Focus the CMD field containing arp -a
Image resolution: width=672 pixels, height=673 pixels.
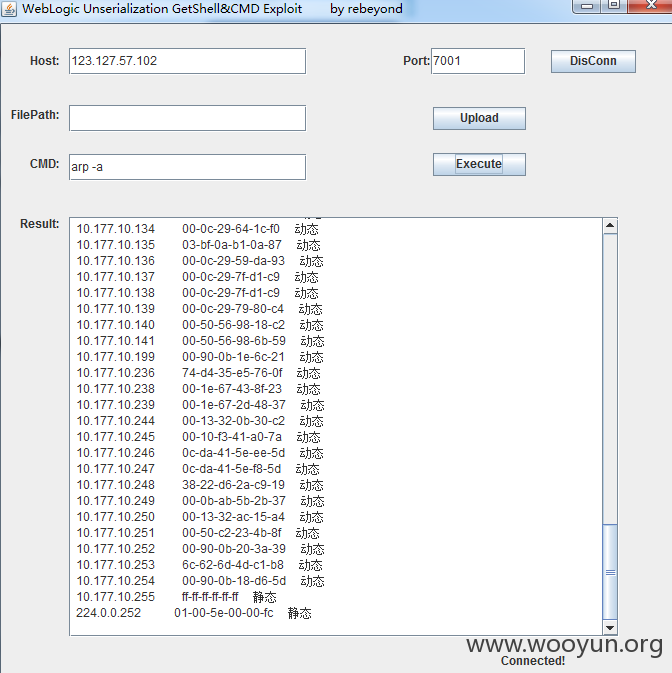coord(188,167)
